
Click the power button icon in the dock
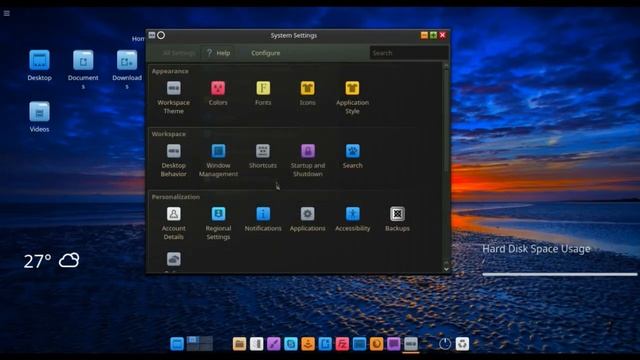[x=445, y=344]
